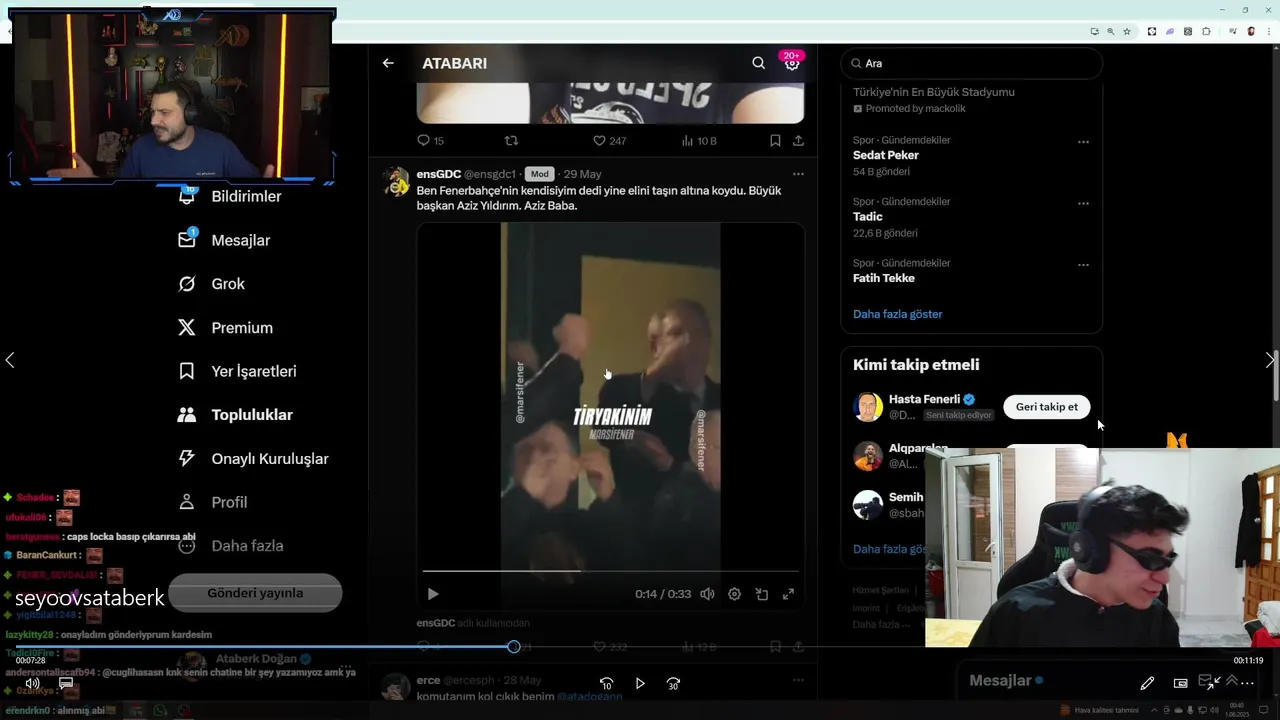Open the browser install app icon
This screenshot has width=1280, height=720.
click(x=1094, y=31)
